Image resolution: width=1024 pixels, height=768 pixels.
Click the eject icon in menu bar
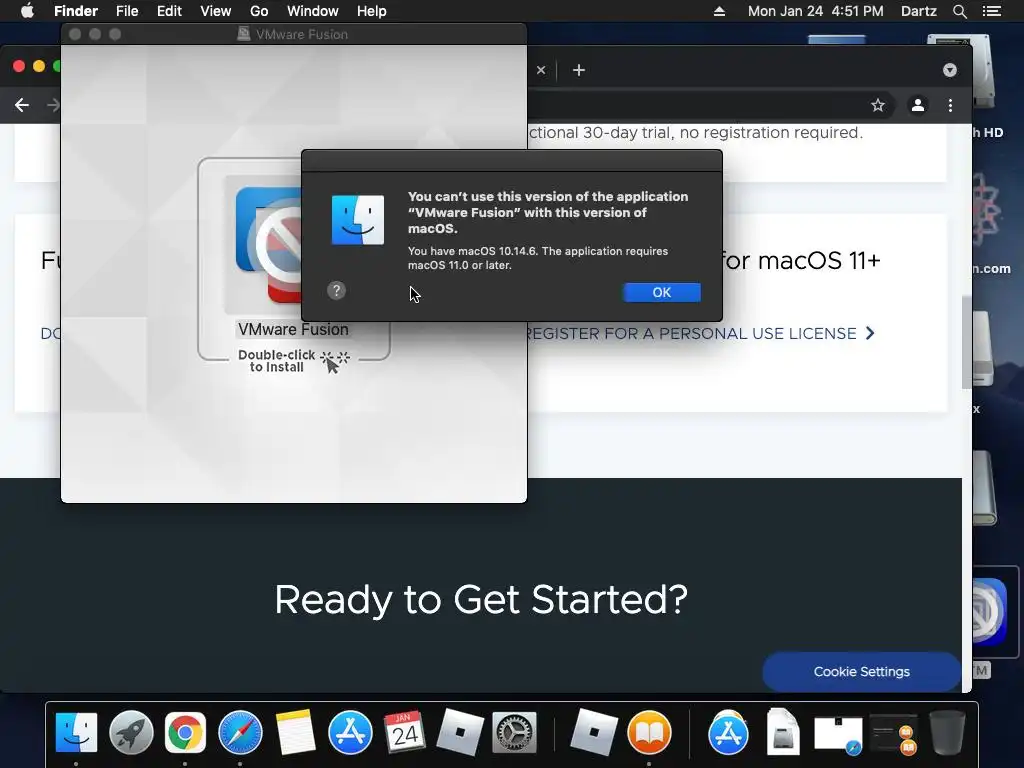coord(719,11)
